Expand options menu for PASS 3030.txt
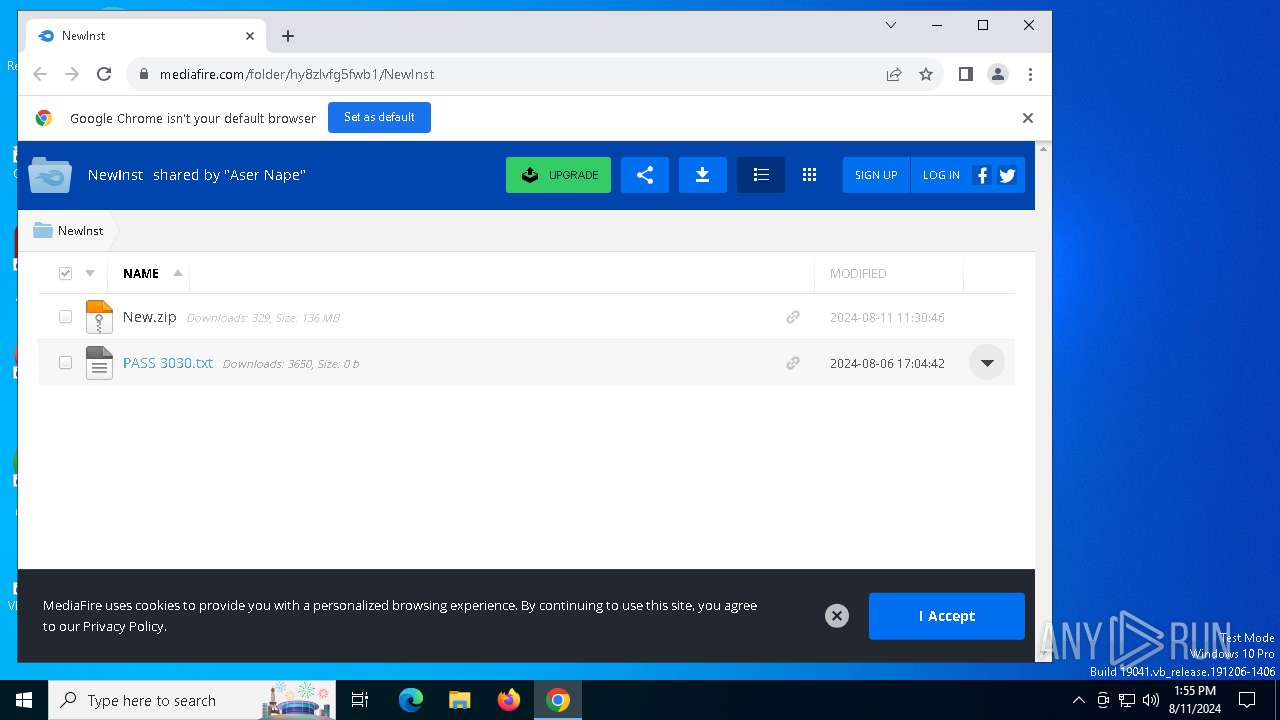The image size is (1280, 720). point(987,363)
